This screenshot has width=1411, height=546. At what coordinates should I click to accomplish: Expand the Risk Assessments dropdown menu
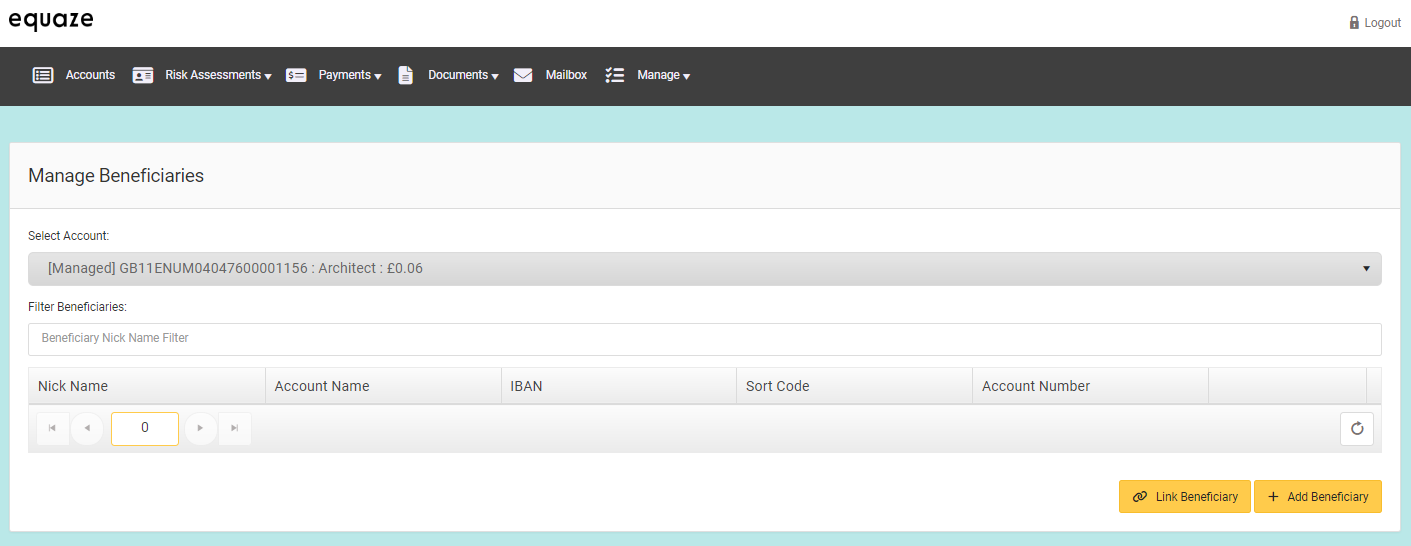point(218,75)
